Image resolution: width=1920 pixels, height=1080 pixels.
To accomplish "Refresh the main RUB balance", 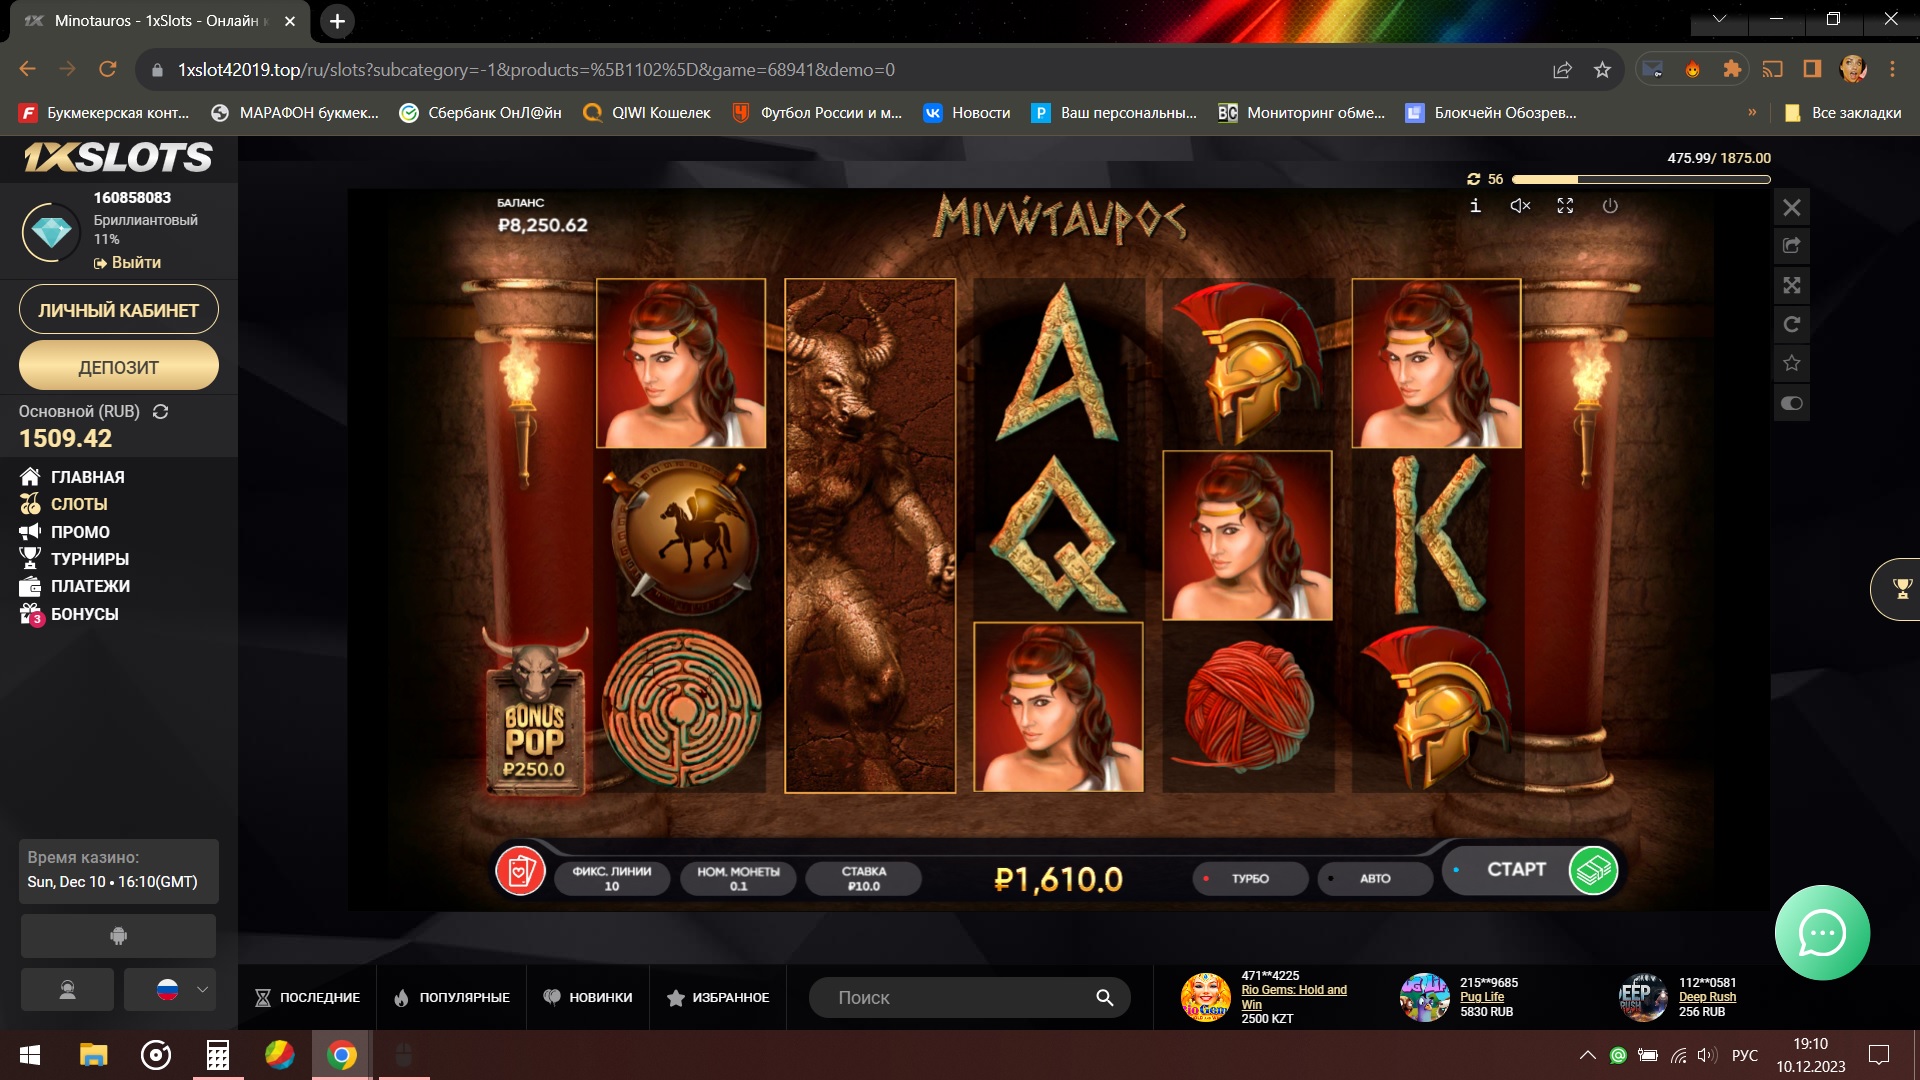I will [x=160, y=412].
